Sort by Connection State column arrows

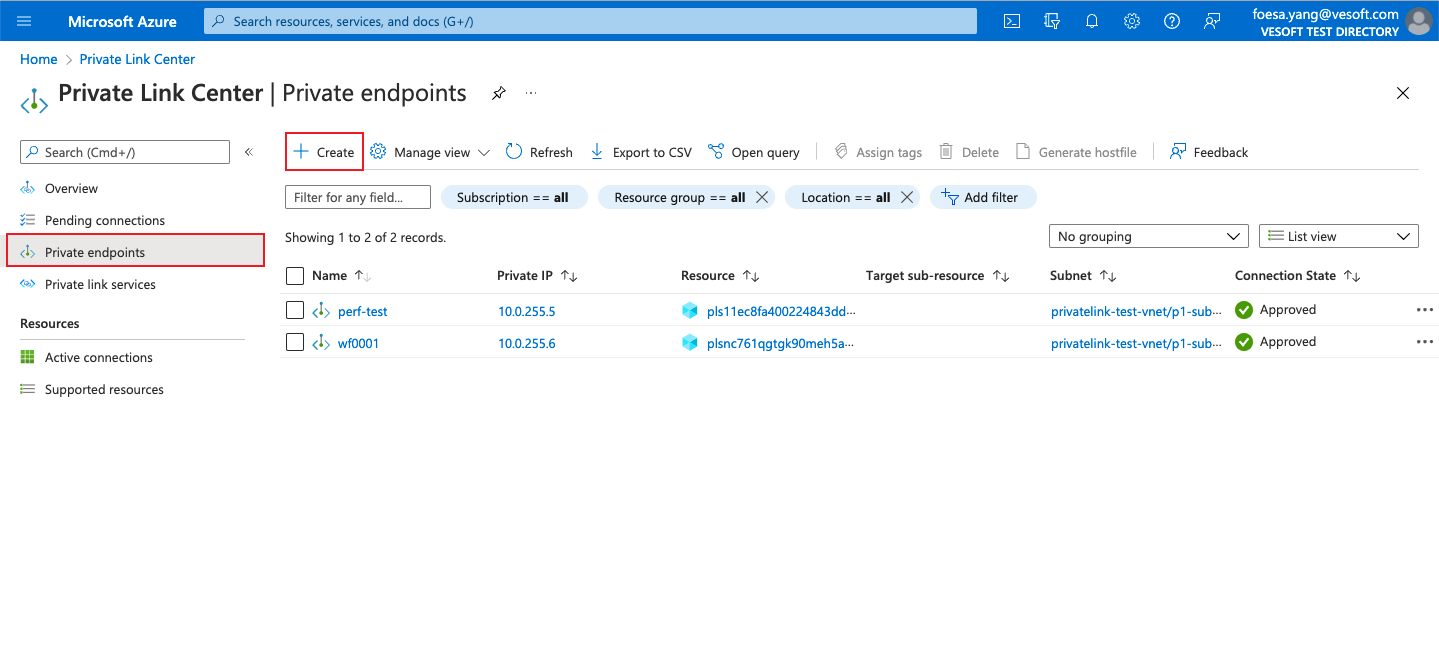click(x=1352, y=276)
